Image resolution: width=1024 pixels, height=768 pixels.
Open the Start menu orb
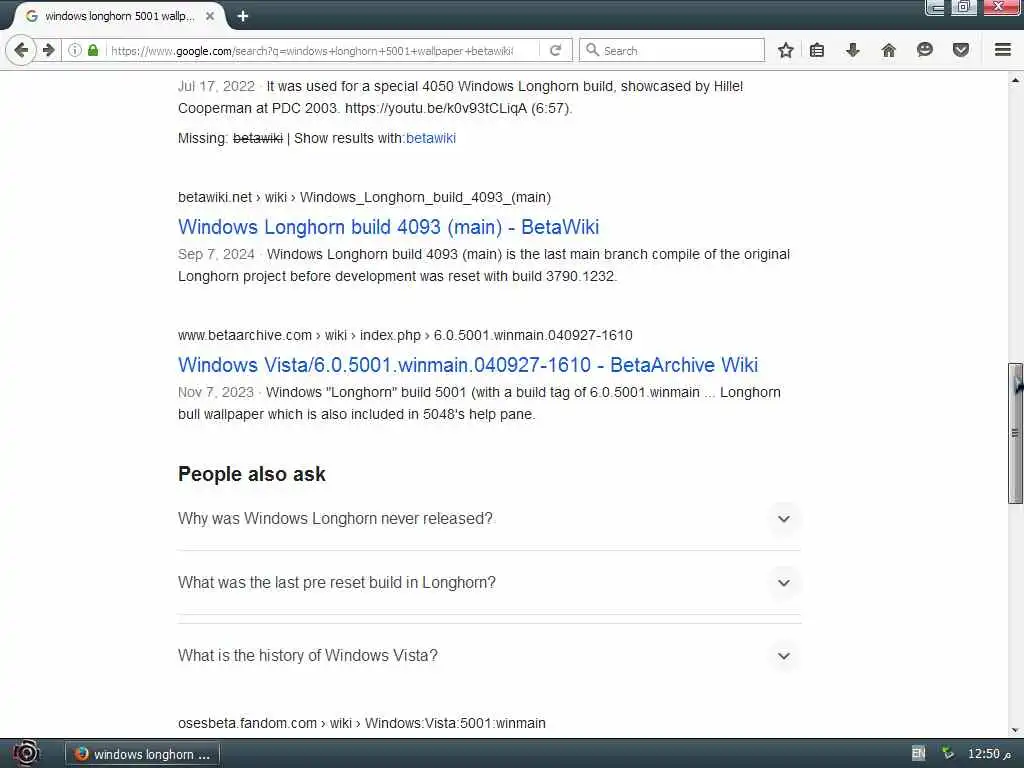(25, 754)
